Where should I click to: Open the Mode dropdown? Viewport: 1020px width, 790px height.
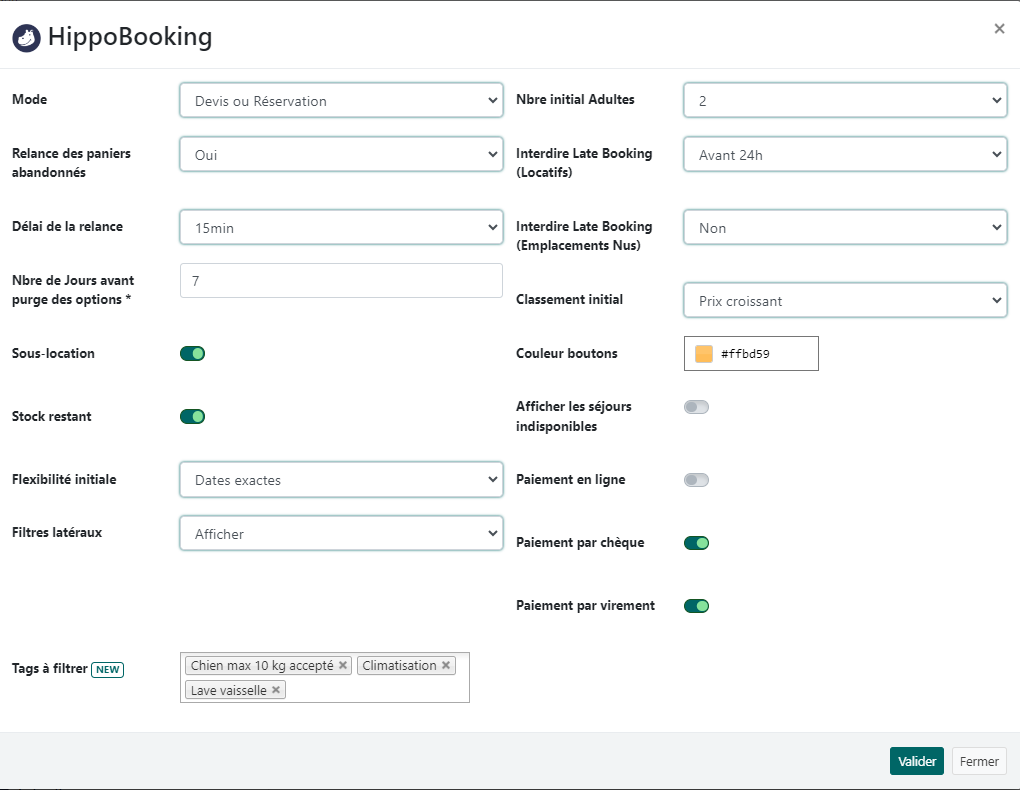pos(341,101)
